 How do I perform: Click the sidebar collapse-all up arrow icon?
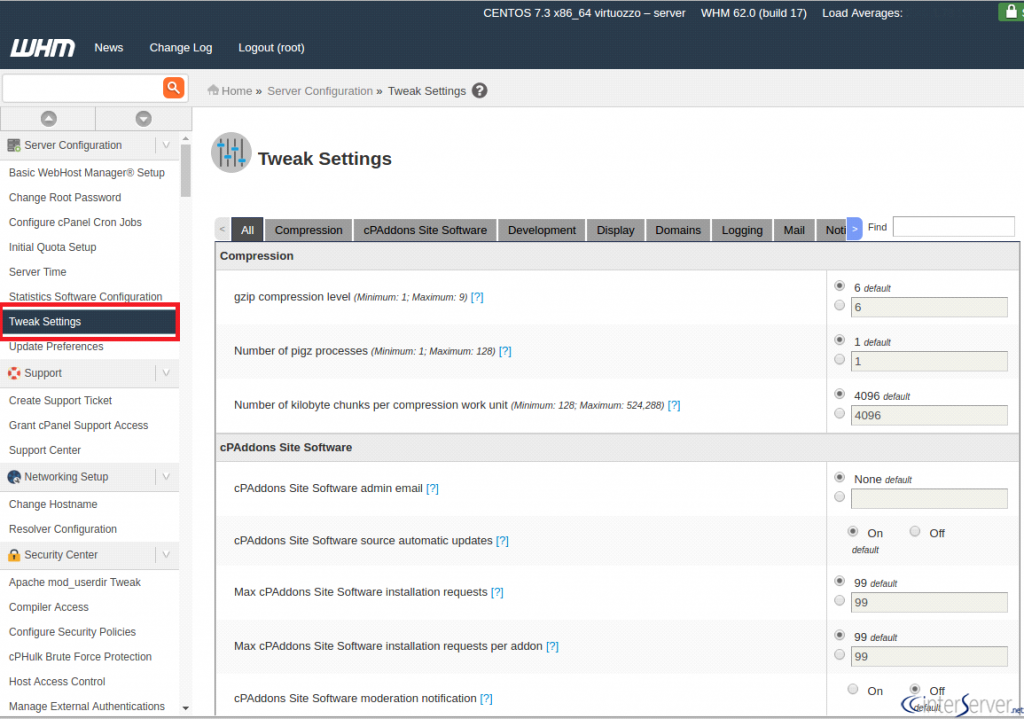tap(48, 118)
